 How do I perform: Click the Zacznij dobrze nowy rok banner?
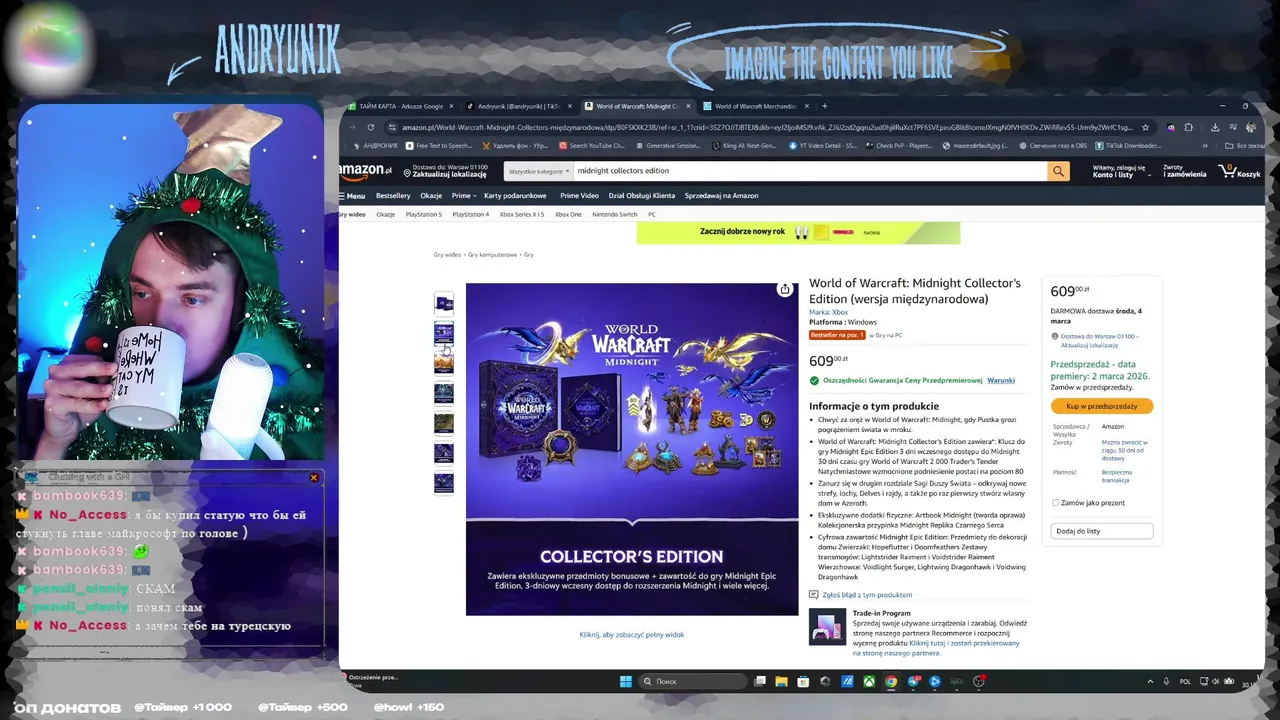click(798, 233)
